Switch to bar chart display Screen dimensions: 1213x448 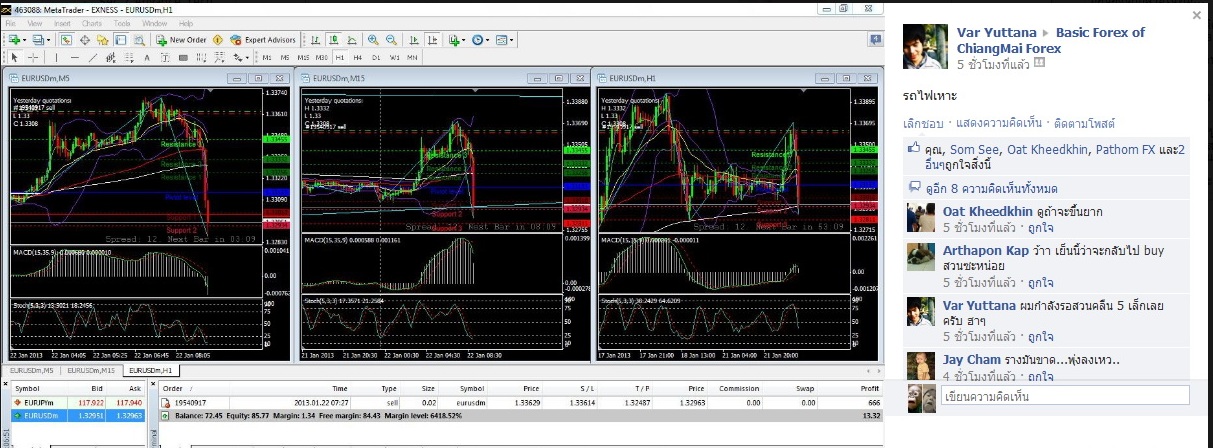click(x=315, y=40)
